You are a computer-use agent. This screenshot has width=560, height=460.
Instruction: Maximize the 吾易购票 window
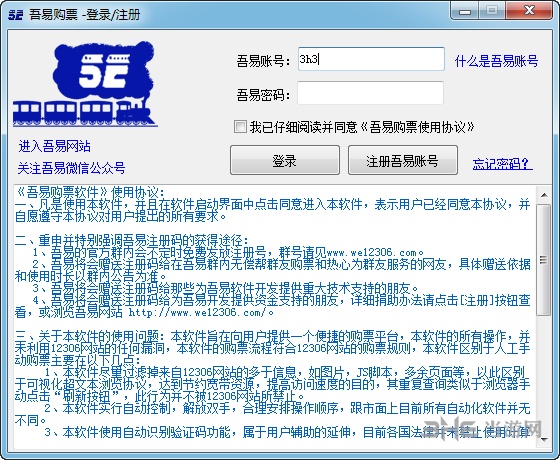492,11
